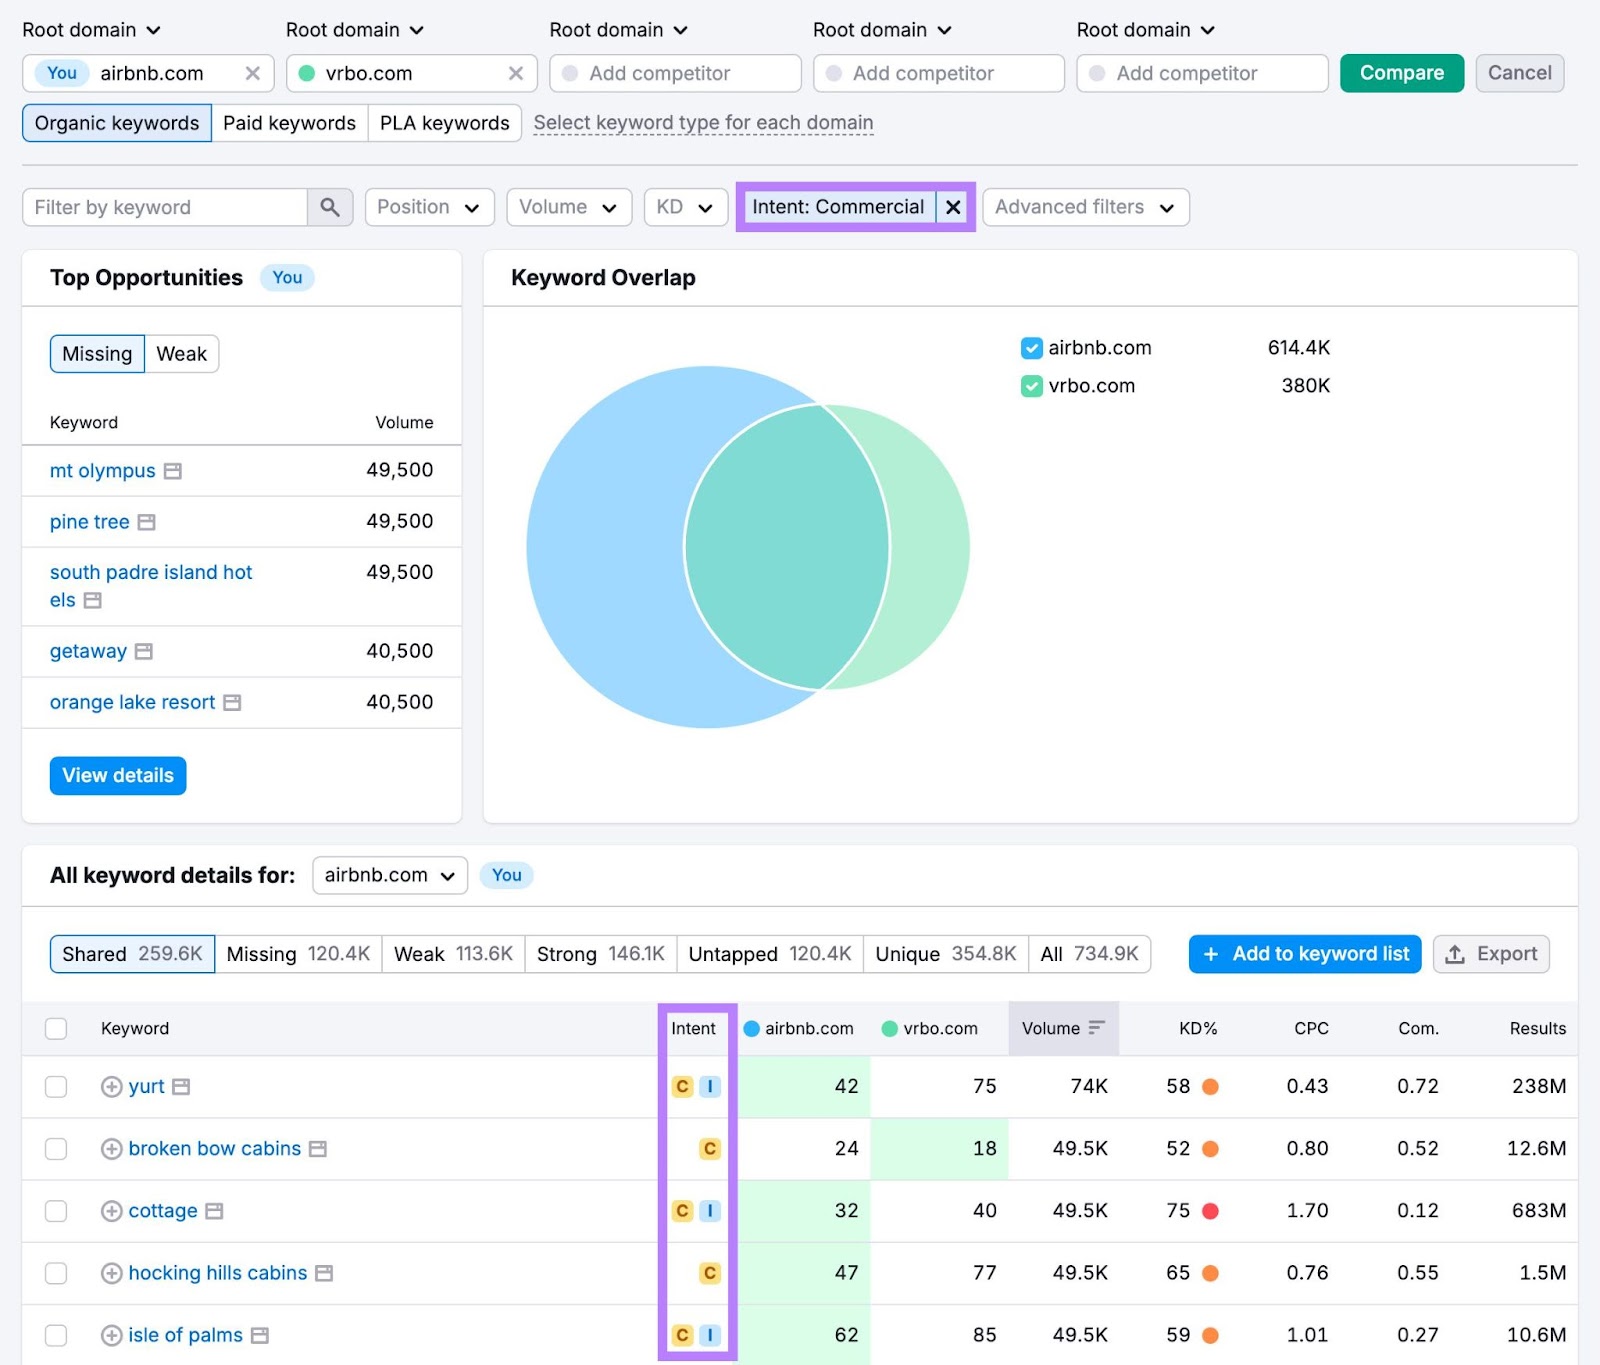Click the "Filter by keyword" input field
The image size is (1600, 1365).
165,207
